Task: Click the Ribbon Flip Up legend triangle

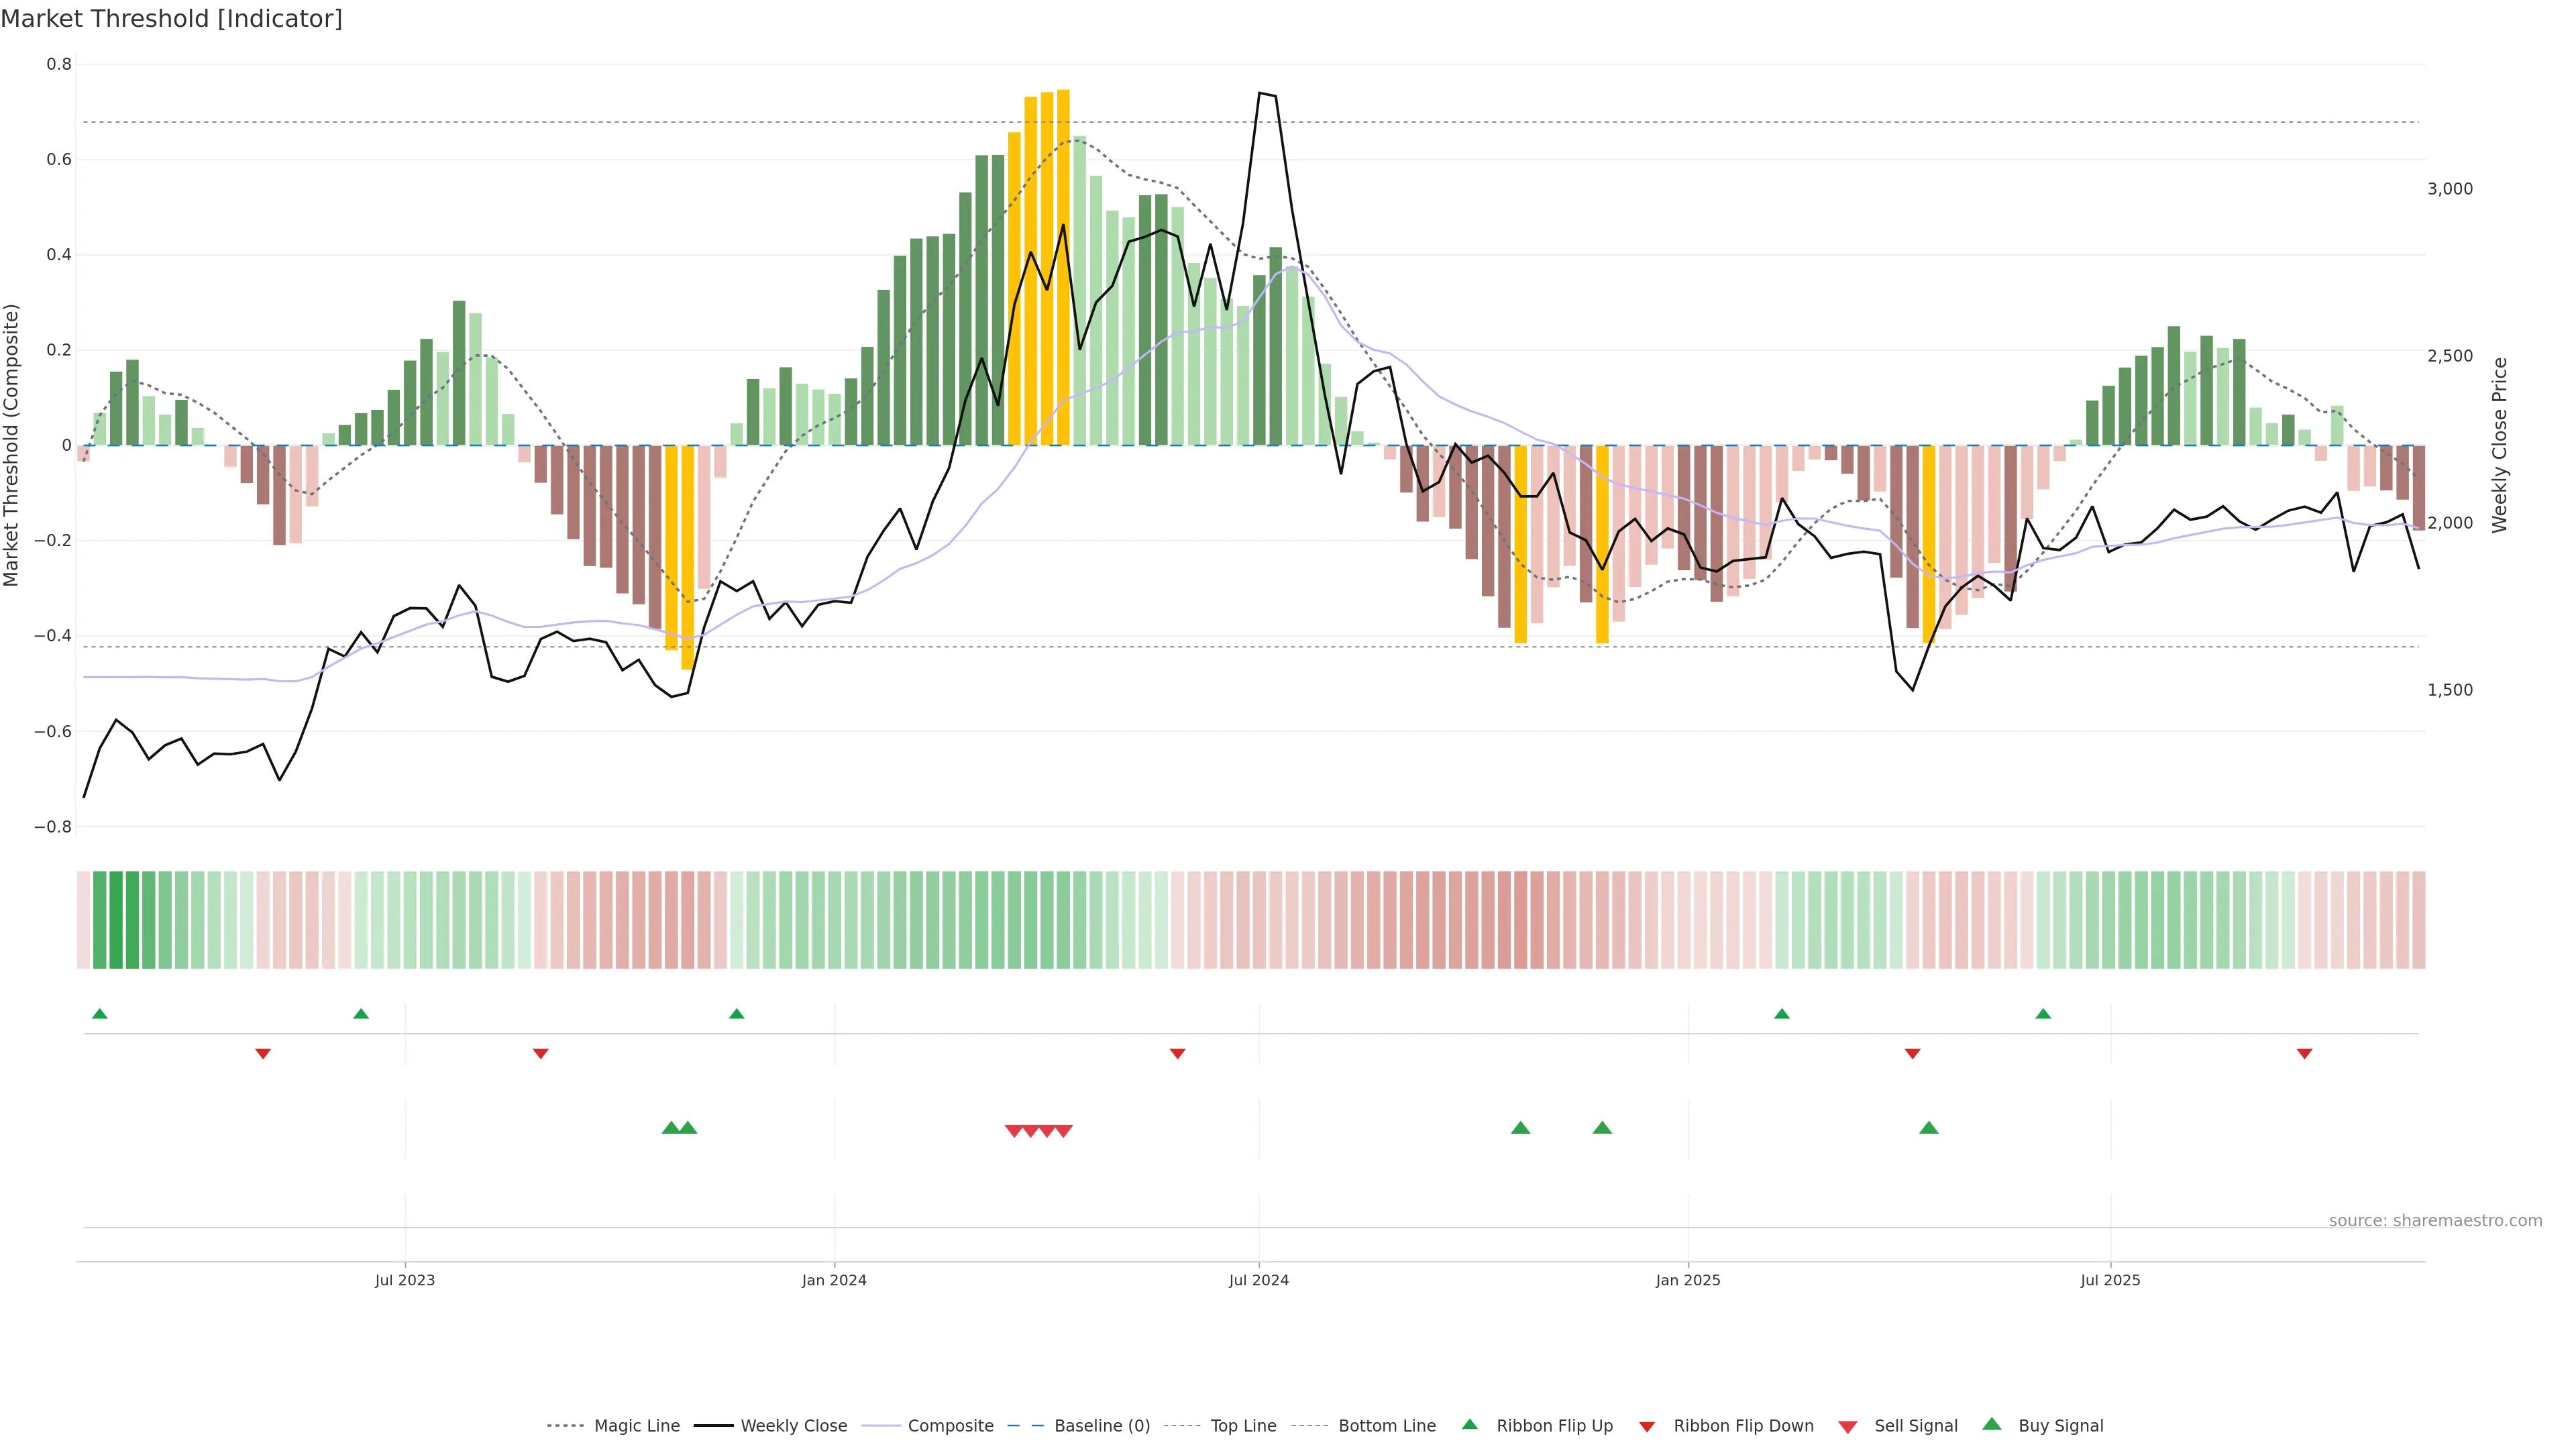Action: pos(1469,1424)
